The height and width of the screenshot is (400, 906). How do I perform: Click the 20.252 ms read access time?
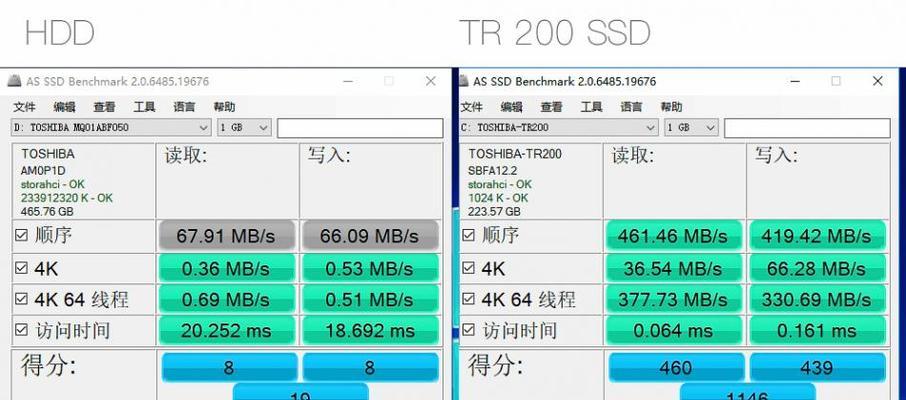coord(226,331)
